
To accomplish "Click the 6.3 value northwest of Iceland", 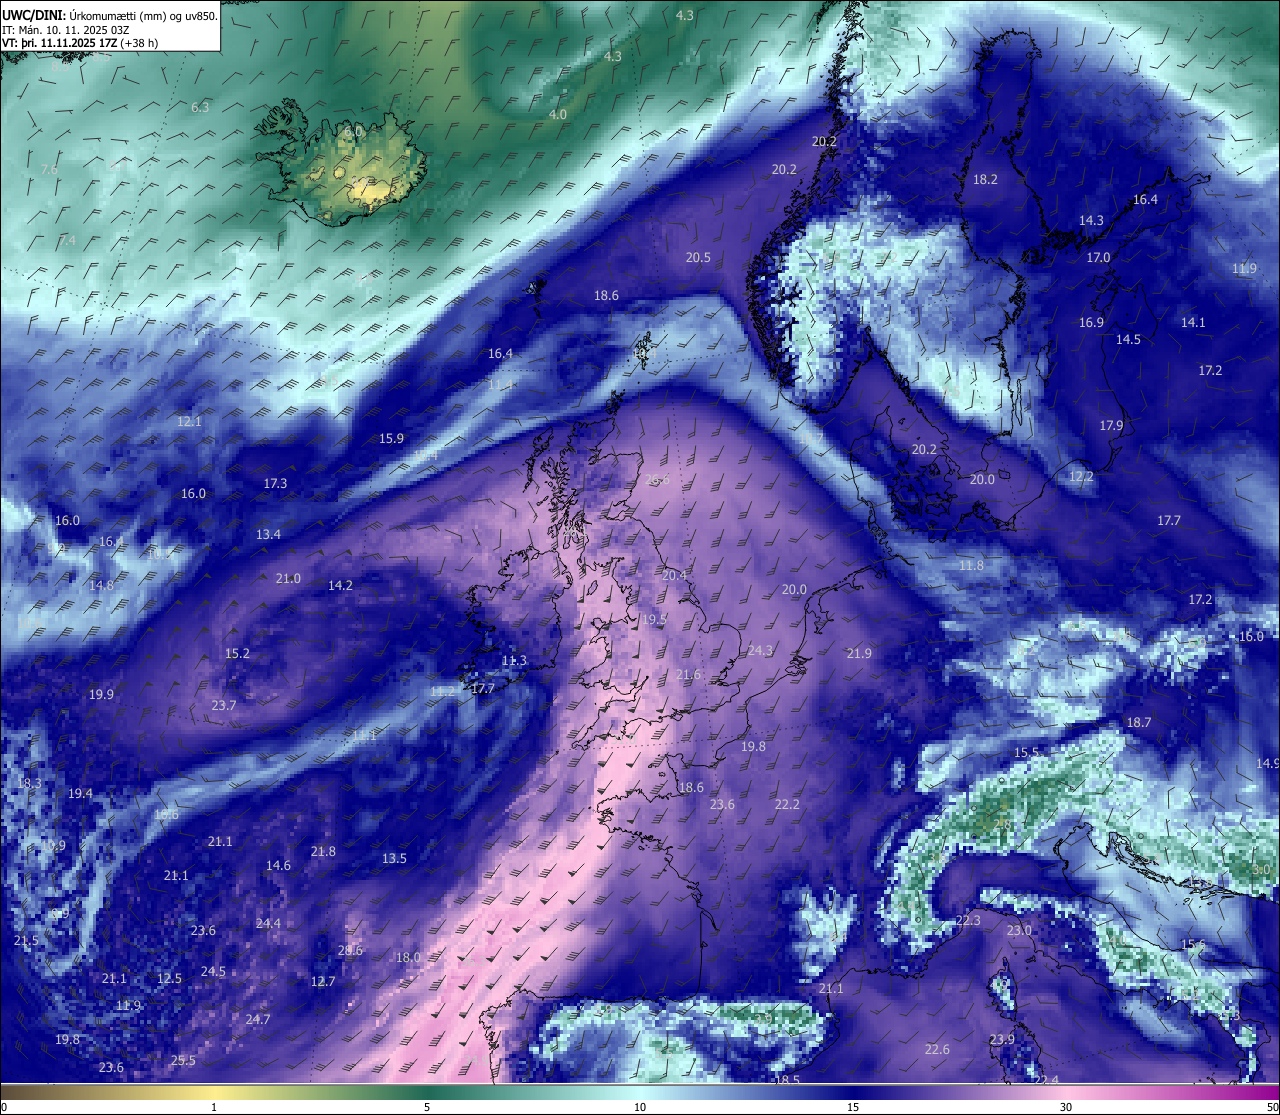I will click(200, 107).
